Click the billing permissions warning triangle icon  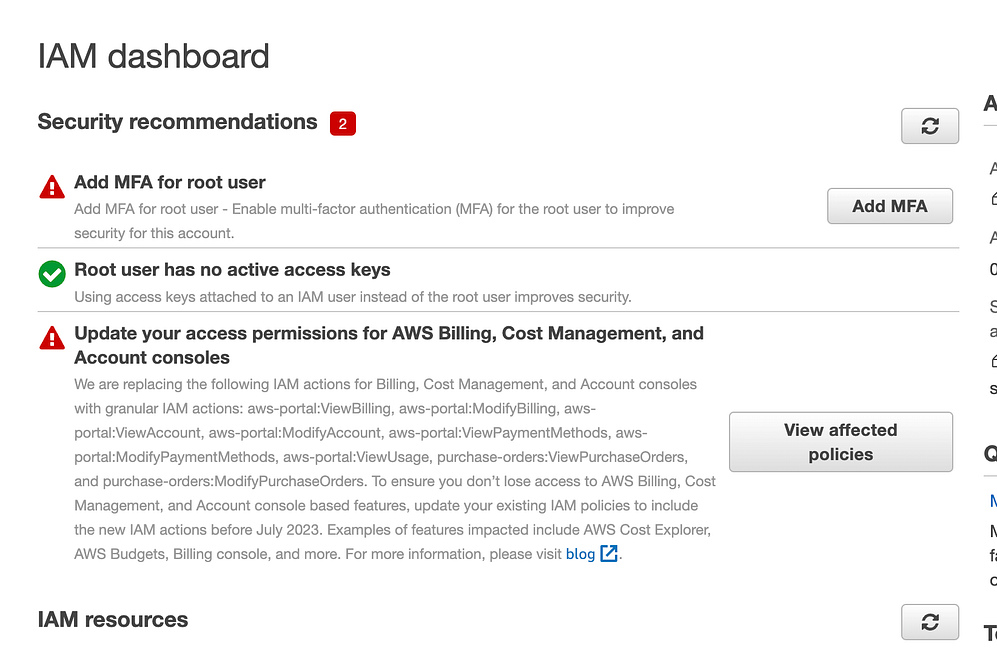52,338
